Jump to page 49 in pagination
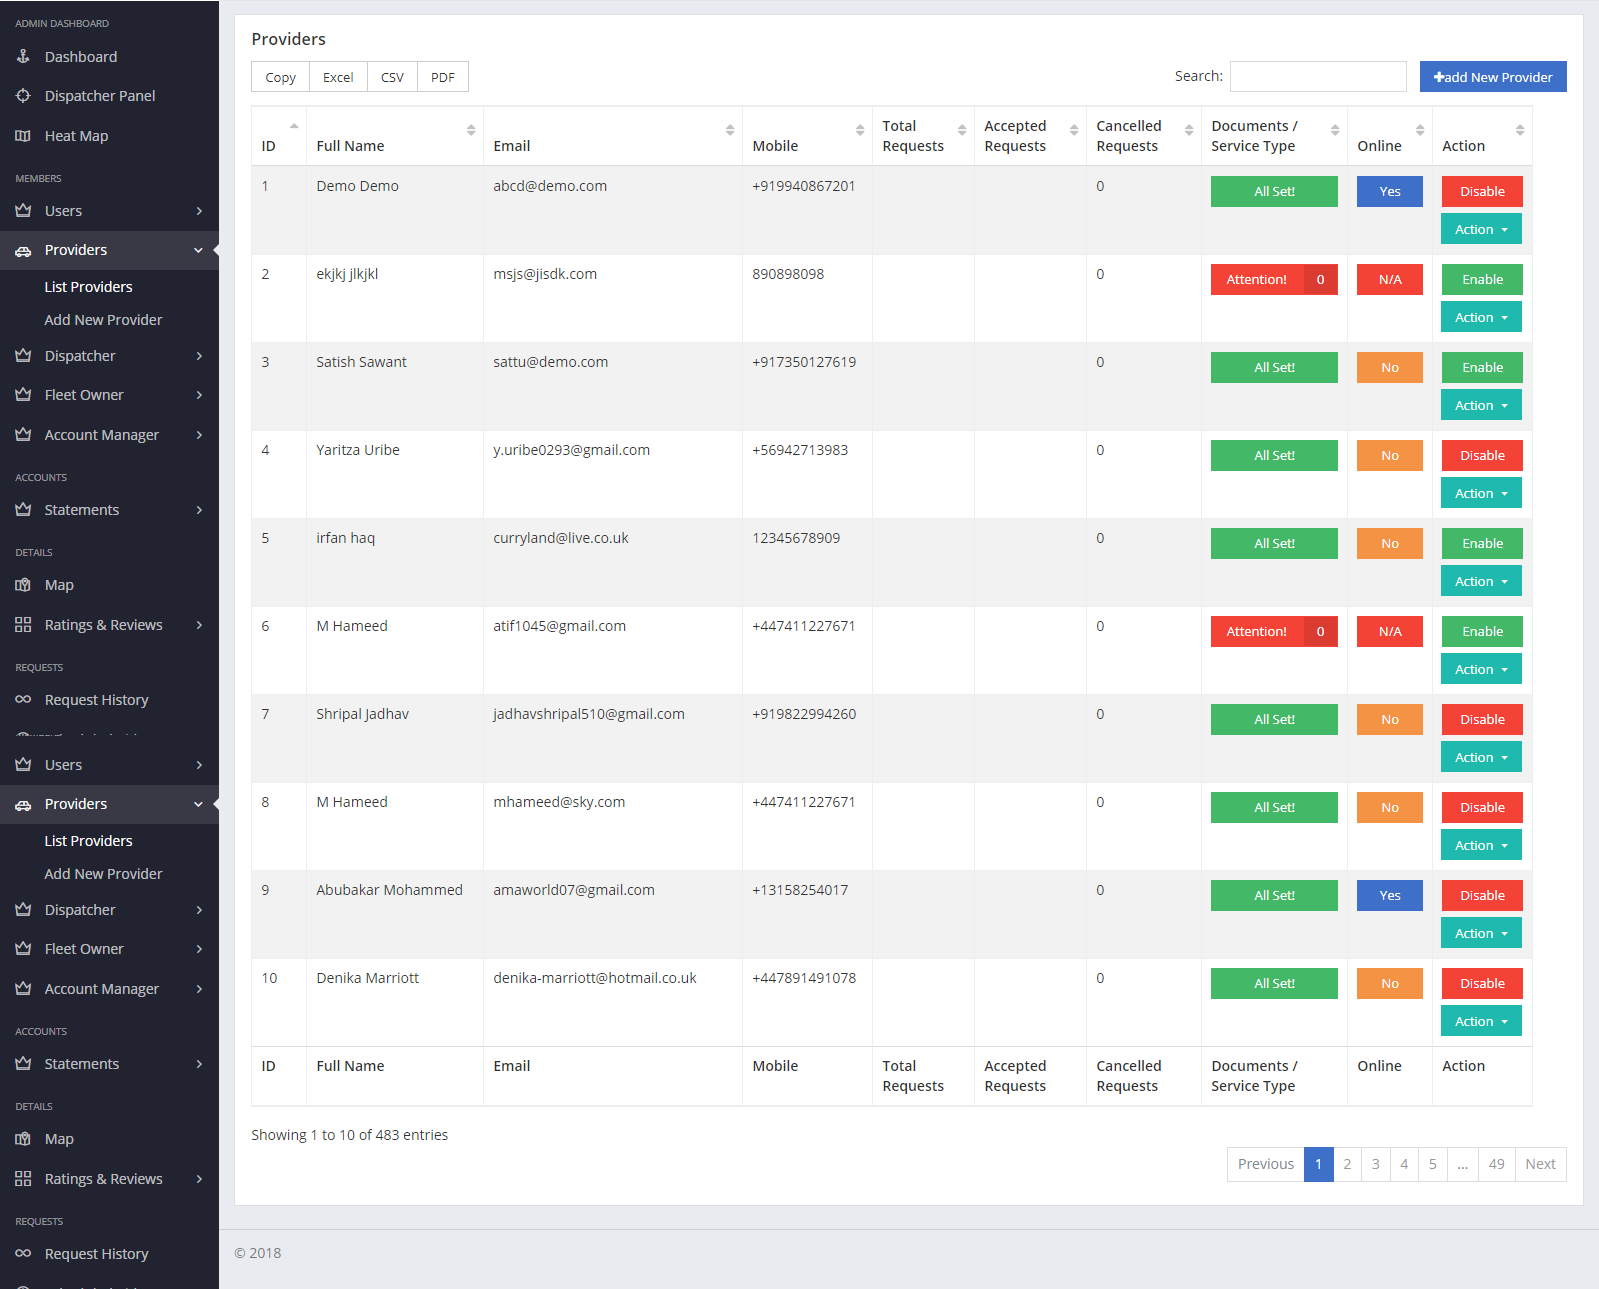 (1496, 1164)
